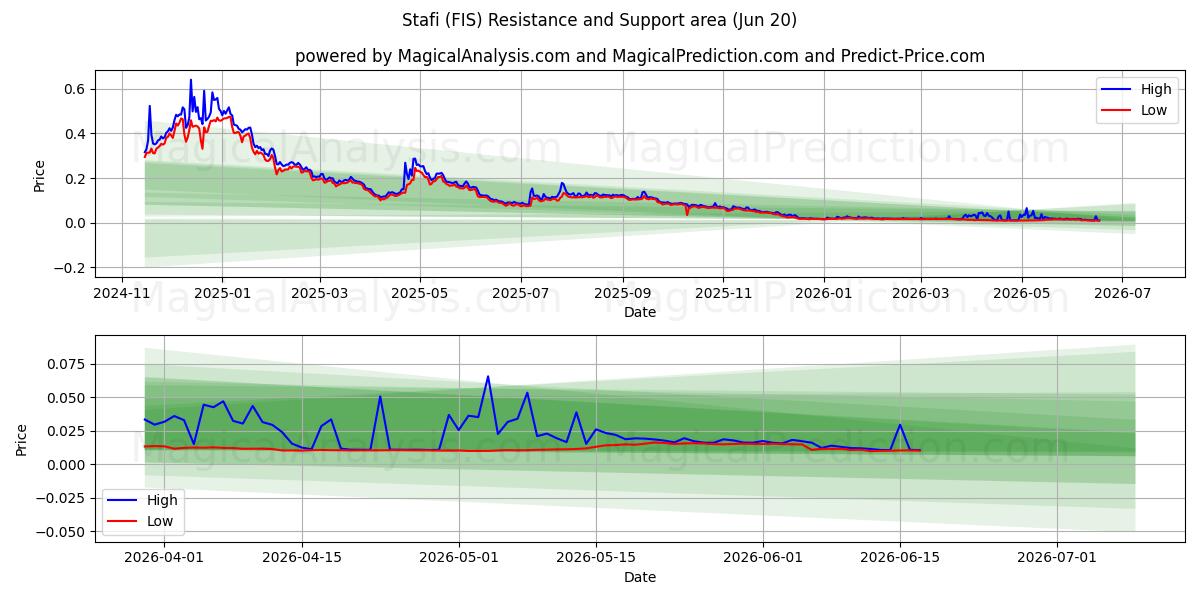Image resolution: width=1200 pixels, height=600 pixels.
Task: Click the top chart x-axis label '2025-11'
Action: pyautogui.click(x=723, y=293)
